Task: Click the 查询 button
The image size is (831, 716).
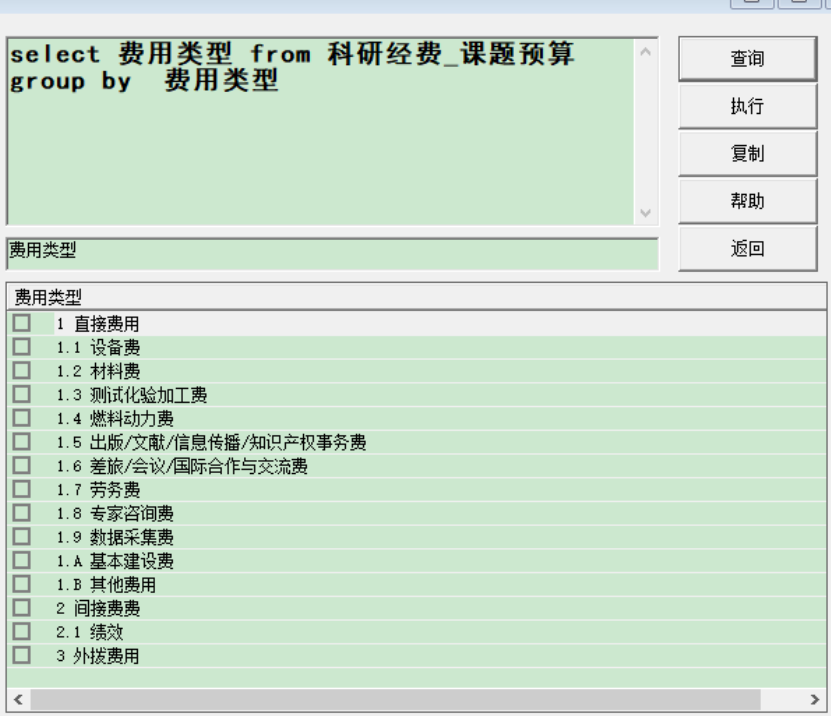Action: click(747, 58)
